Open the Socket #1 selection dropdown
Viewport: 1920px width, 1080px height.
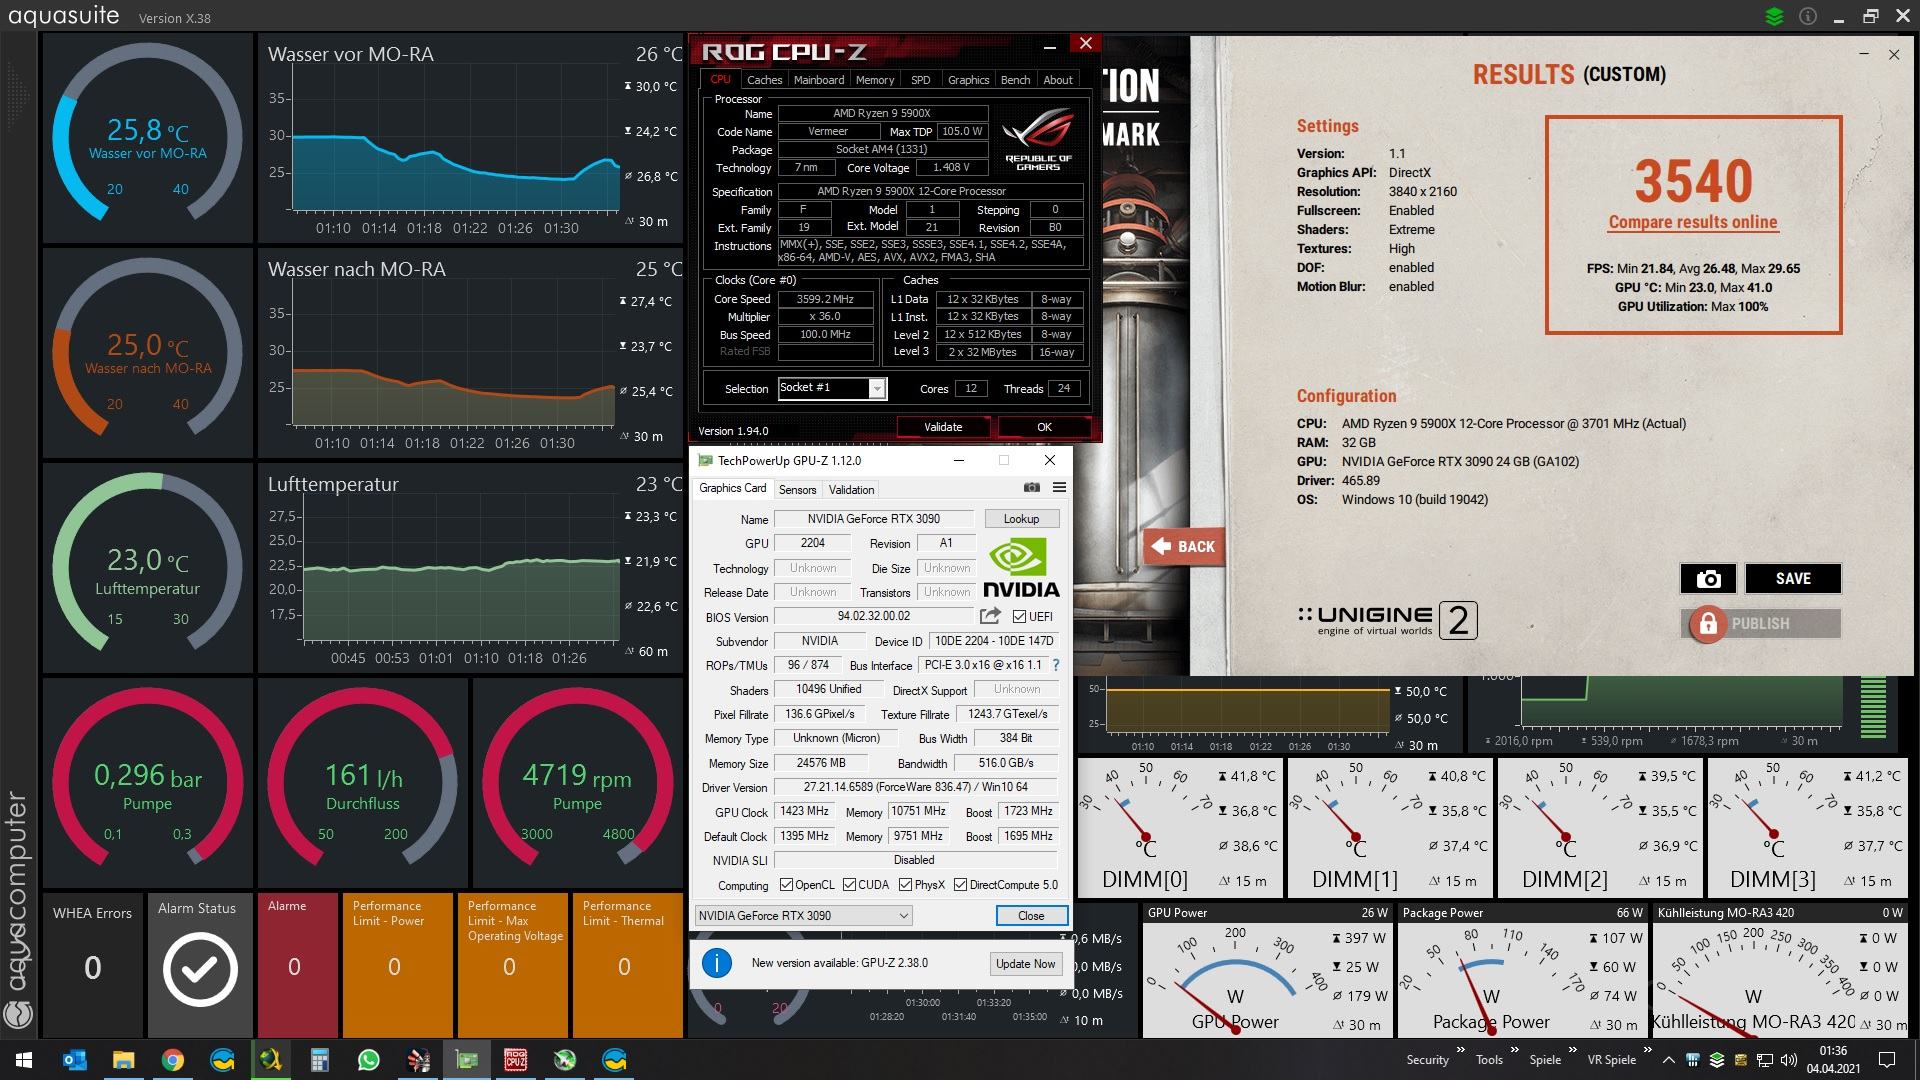click(x=876, y=388)
